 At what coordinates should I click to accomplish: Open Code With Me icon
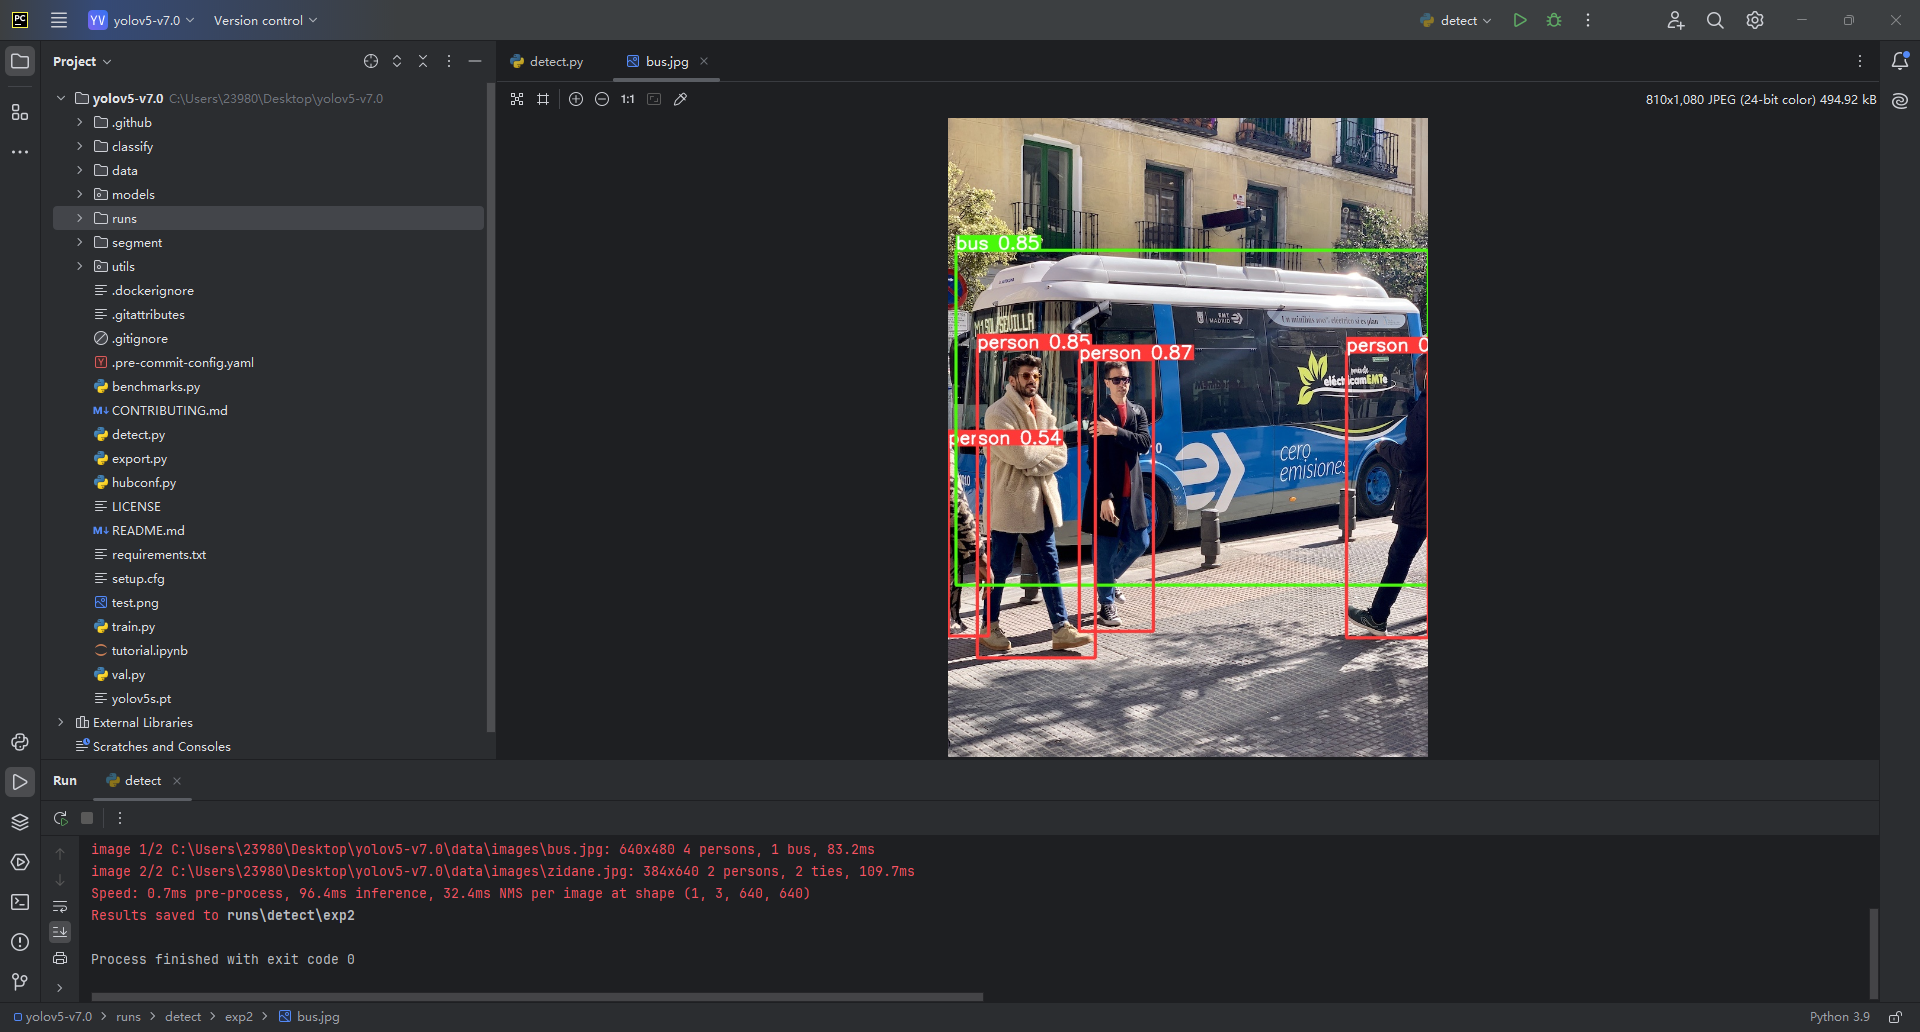tap(1676, 20)
